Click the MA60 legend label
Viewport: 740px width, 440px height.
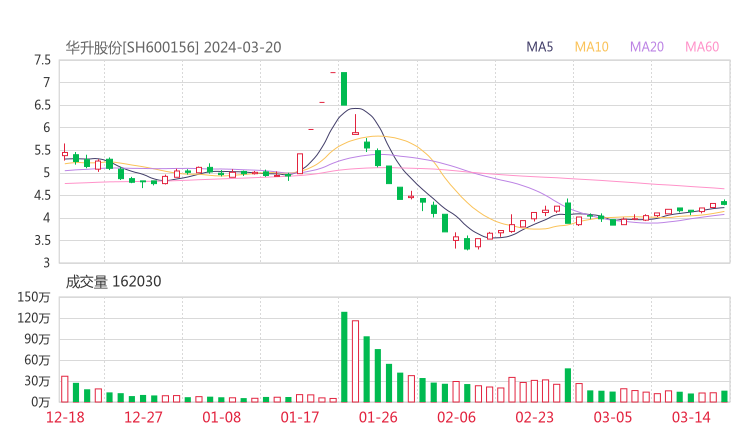pos(702,47)
